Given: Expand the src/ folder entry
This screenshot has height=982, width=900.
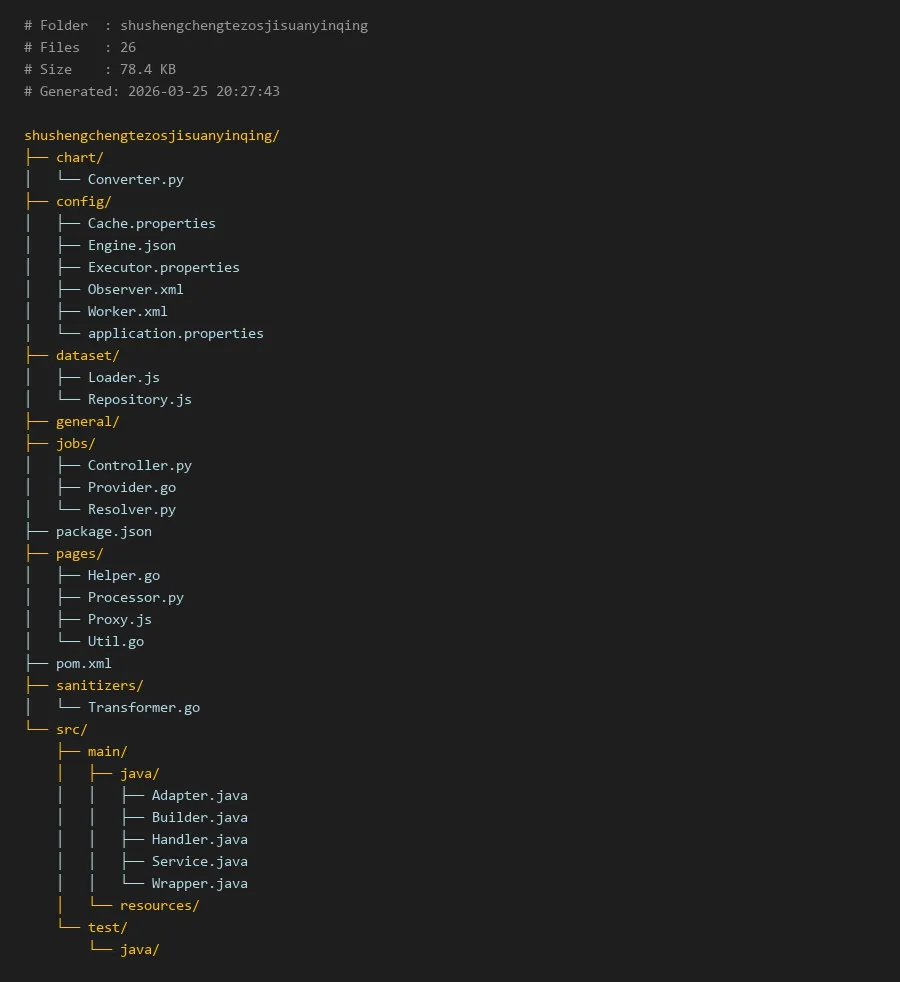Looking at the screenshot, I should click(71, 729).
